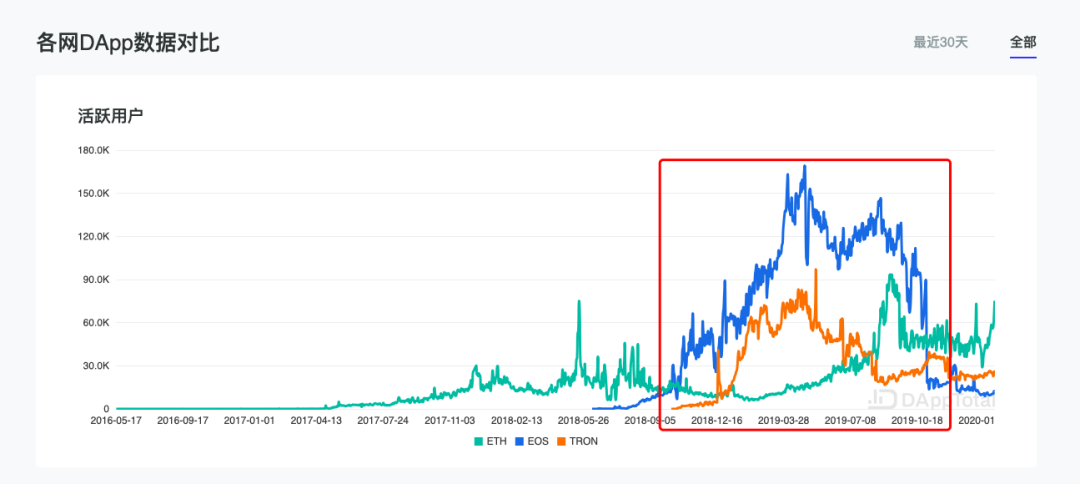Toggle the ETH legend series

(490, 441)
